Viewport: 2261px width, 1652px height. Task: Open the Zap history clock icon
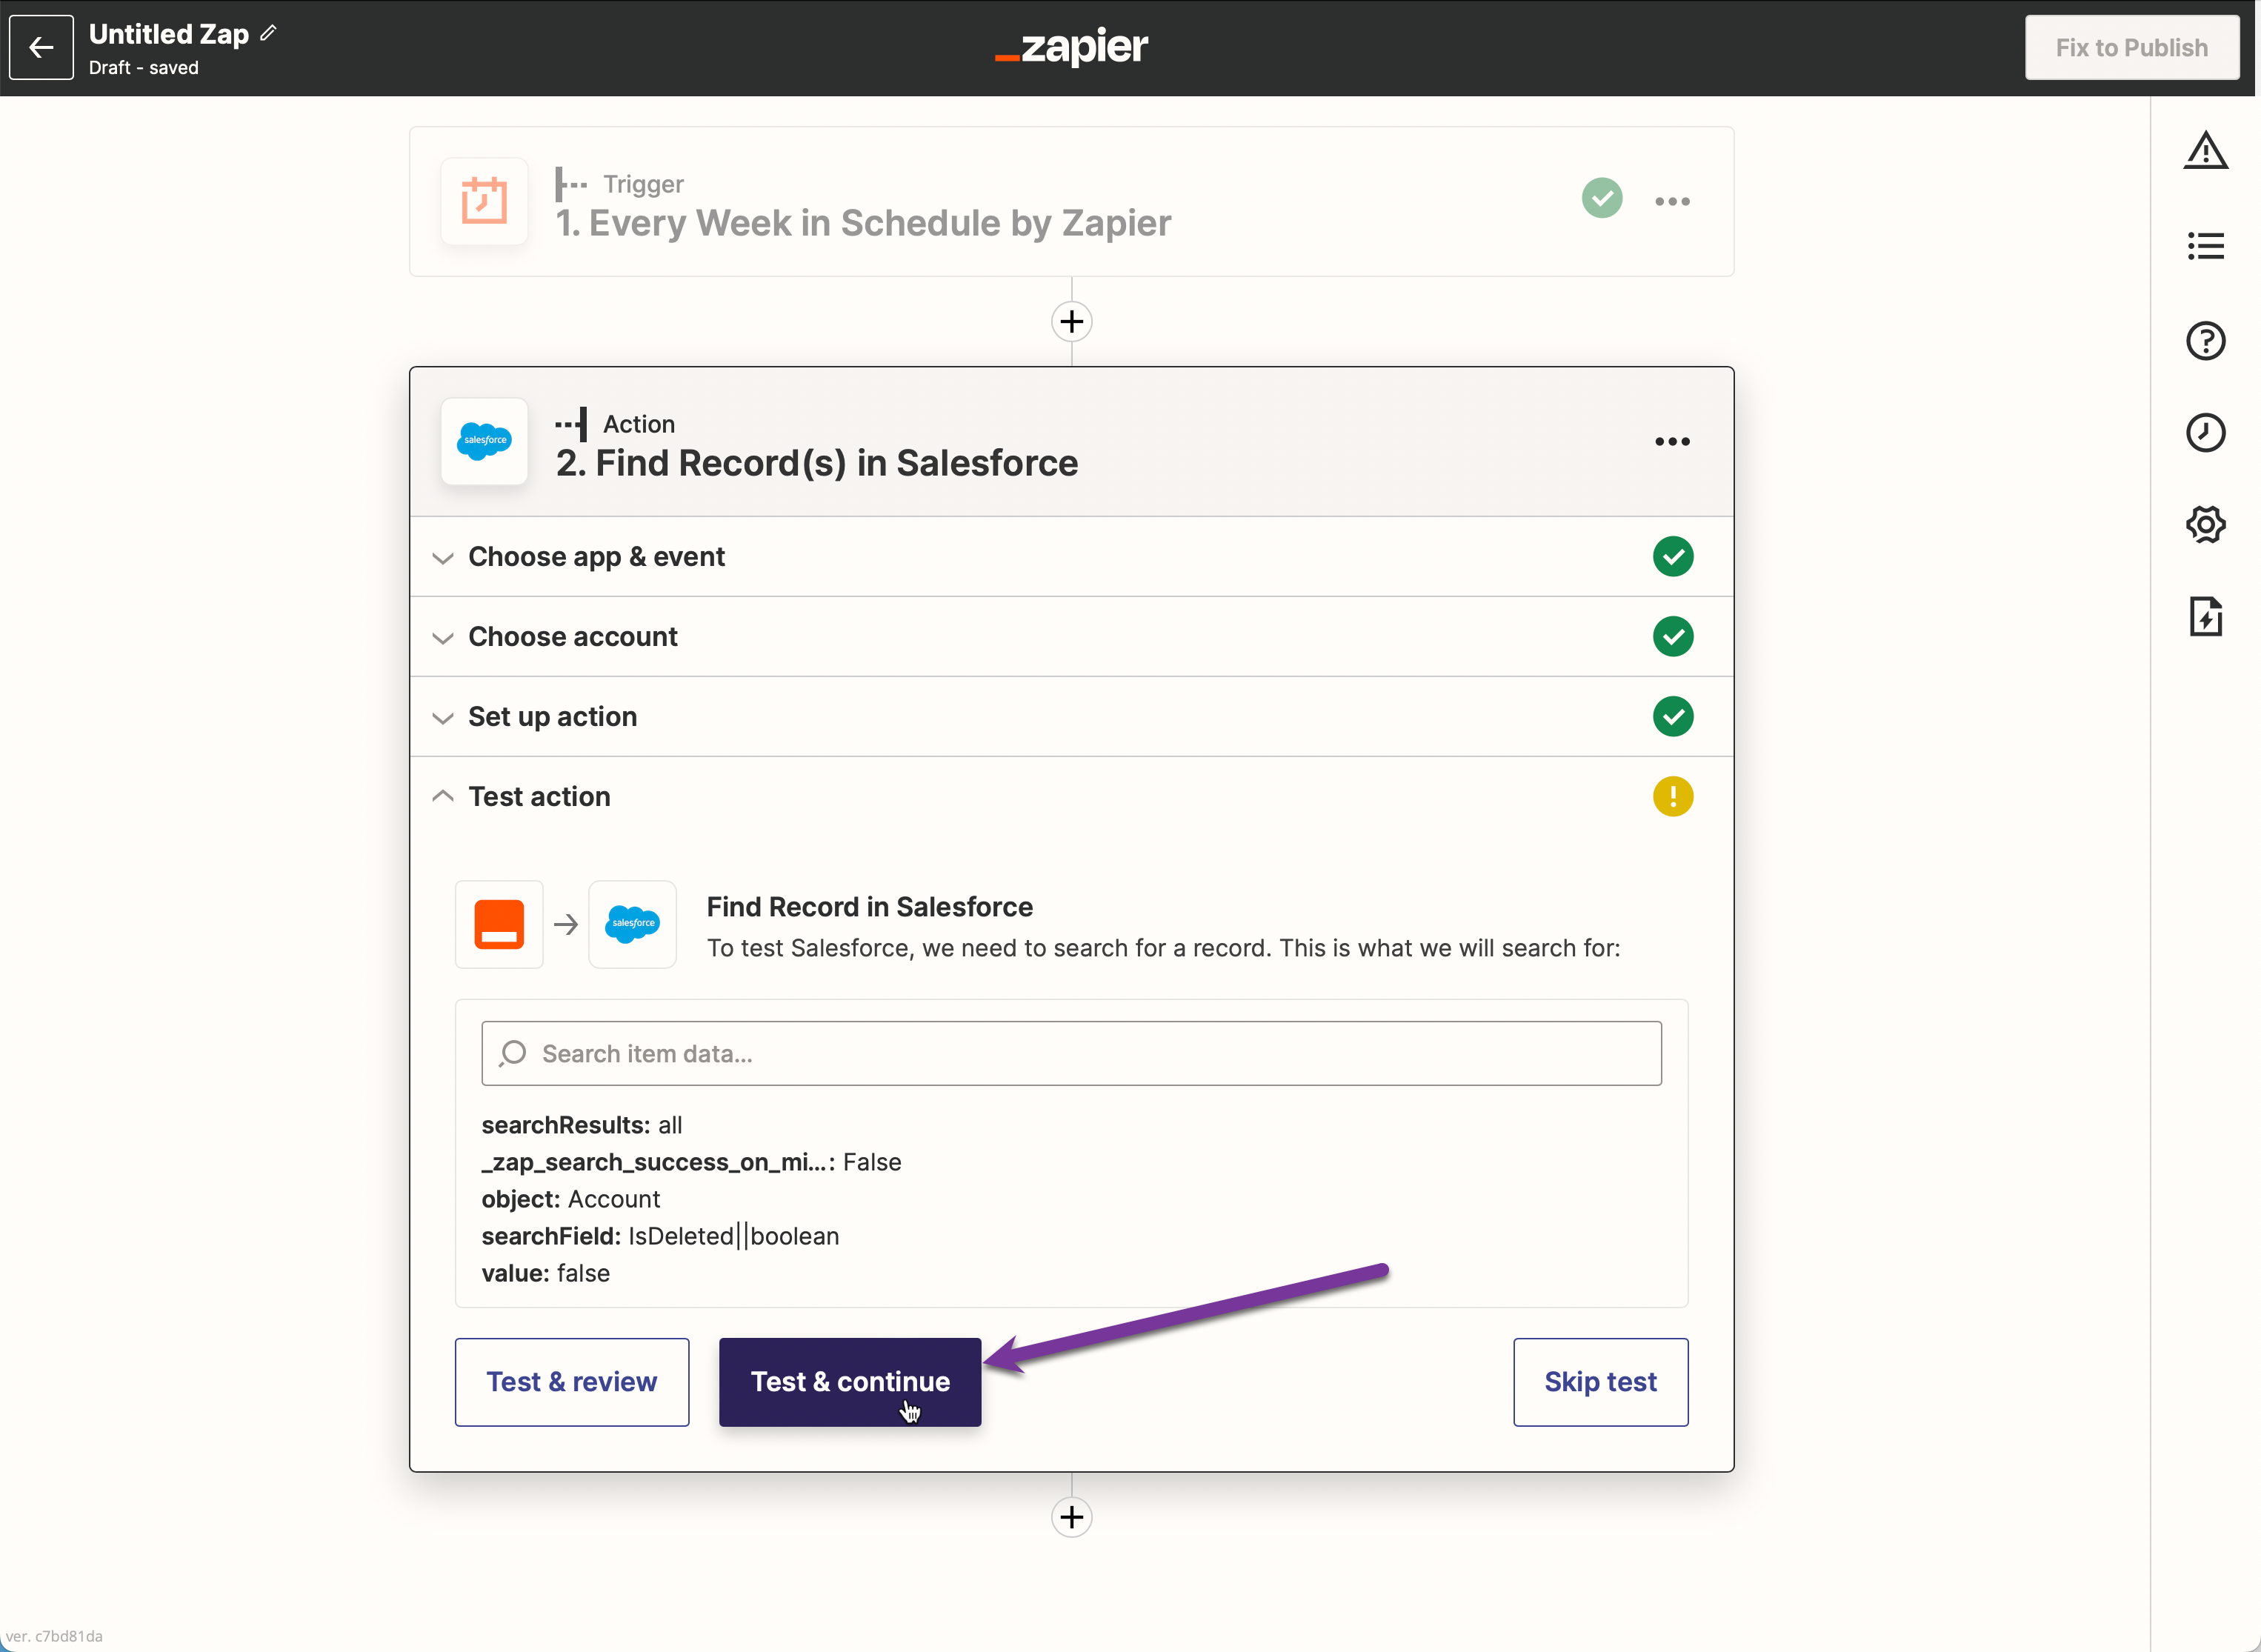(2205, 433)
